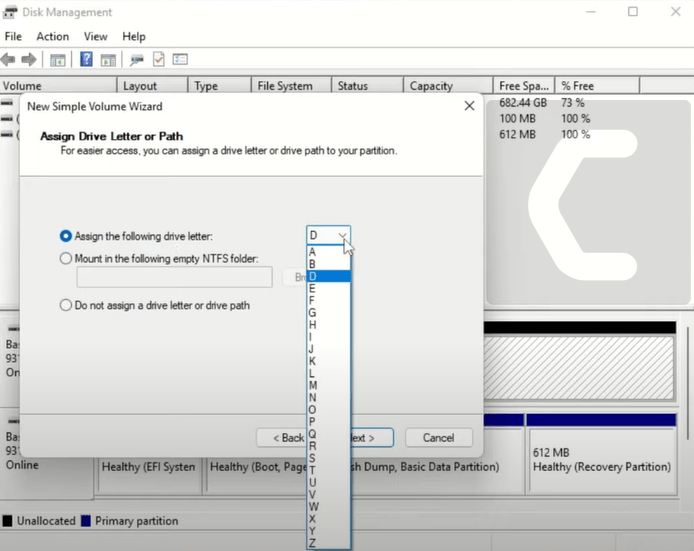
Task: Select 'Mount in the following empty NTFS folder'
Action: [66, 257]
